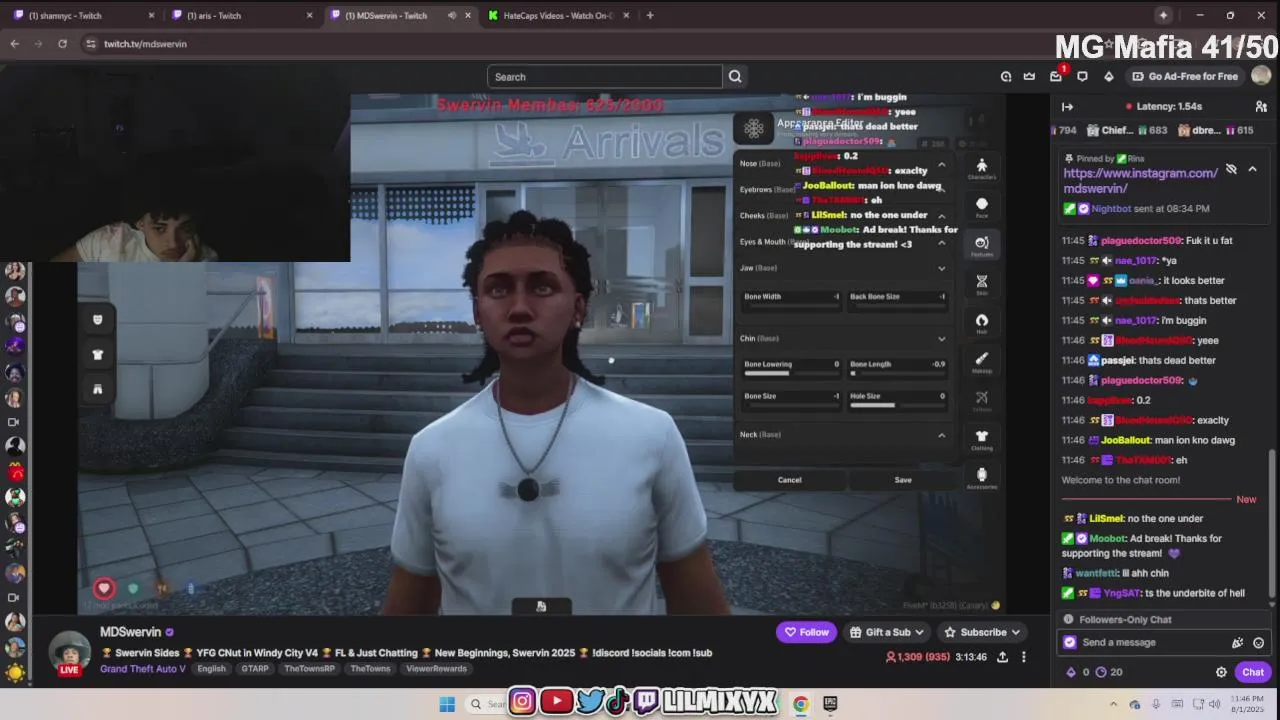Open Twitch notifications inbox with badge
The width and height of the screenshot is (1280, 720).
click(x=1056, y=76)
